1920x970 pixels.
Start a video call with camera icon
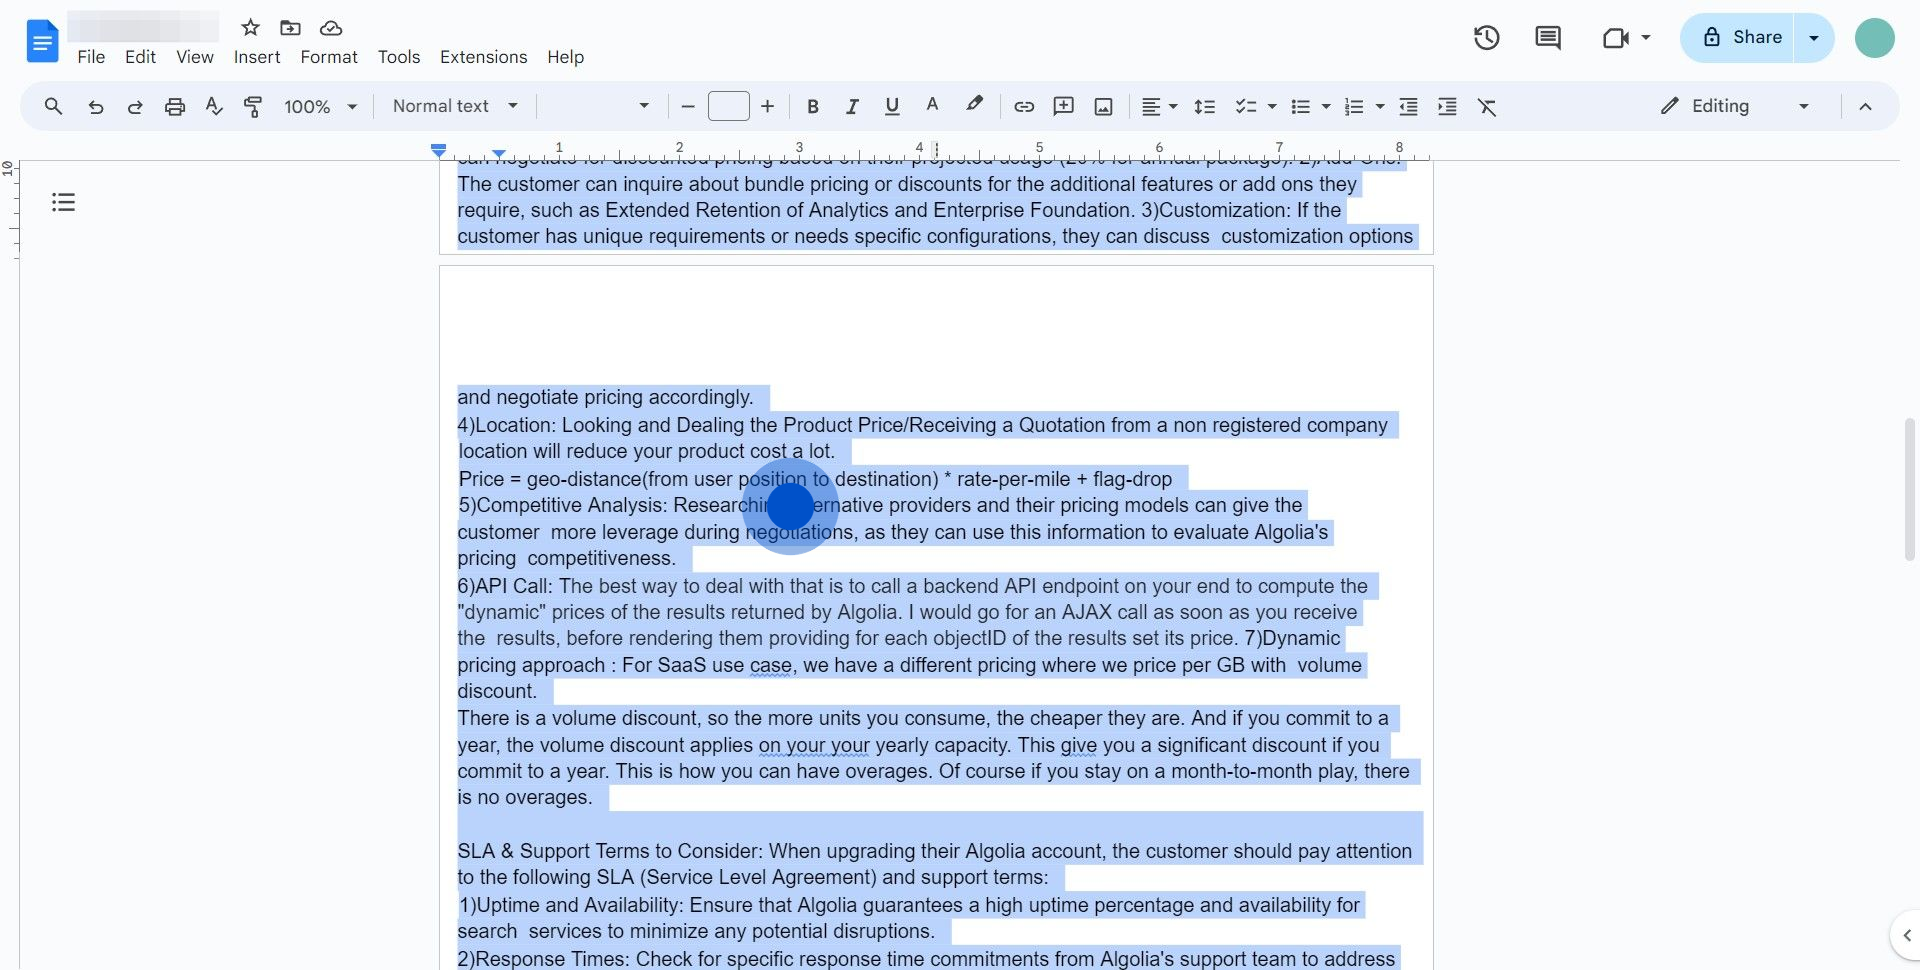tap(1615, 38)
